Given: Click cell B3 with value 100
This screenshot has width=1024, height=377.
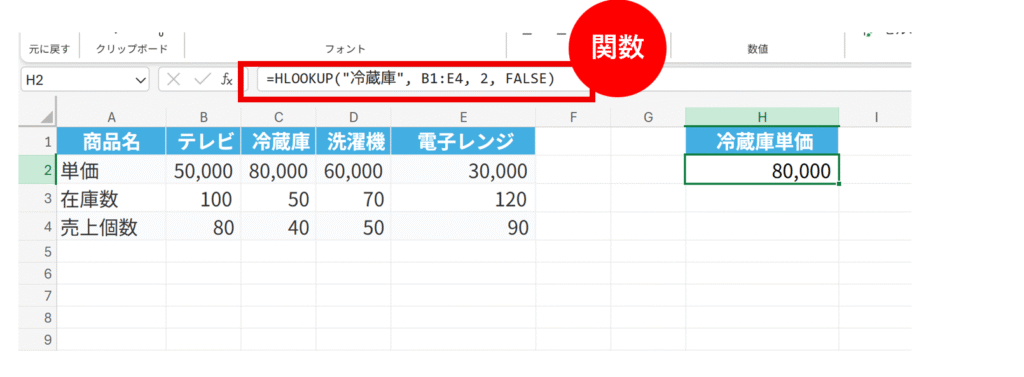Looking at the screenshot, I should coord(204,199).
